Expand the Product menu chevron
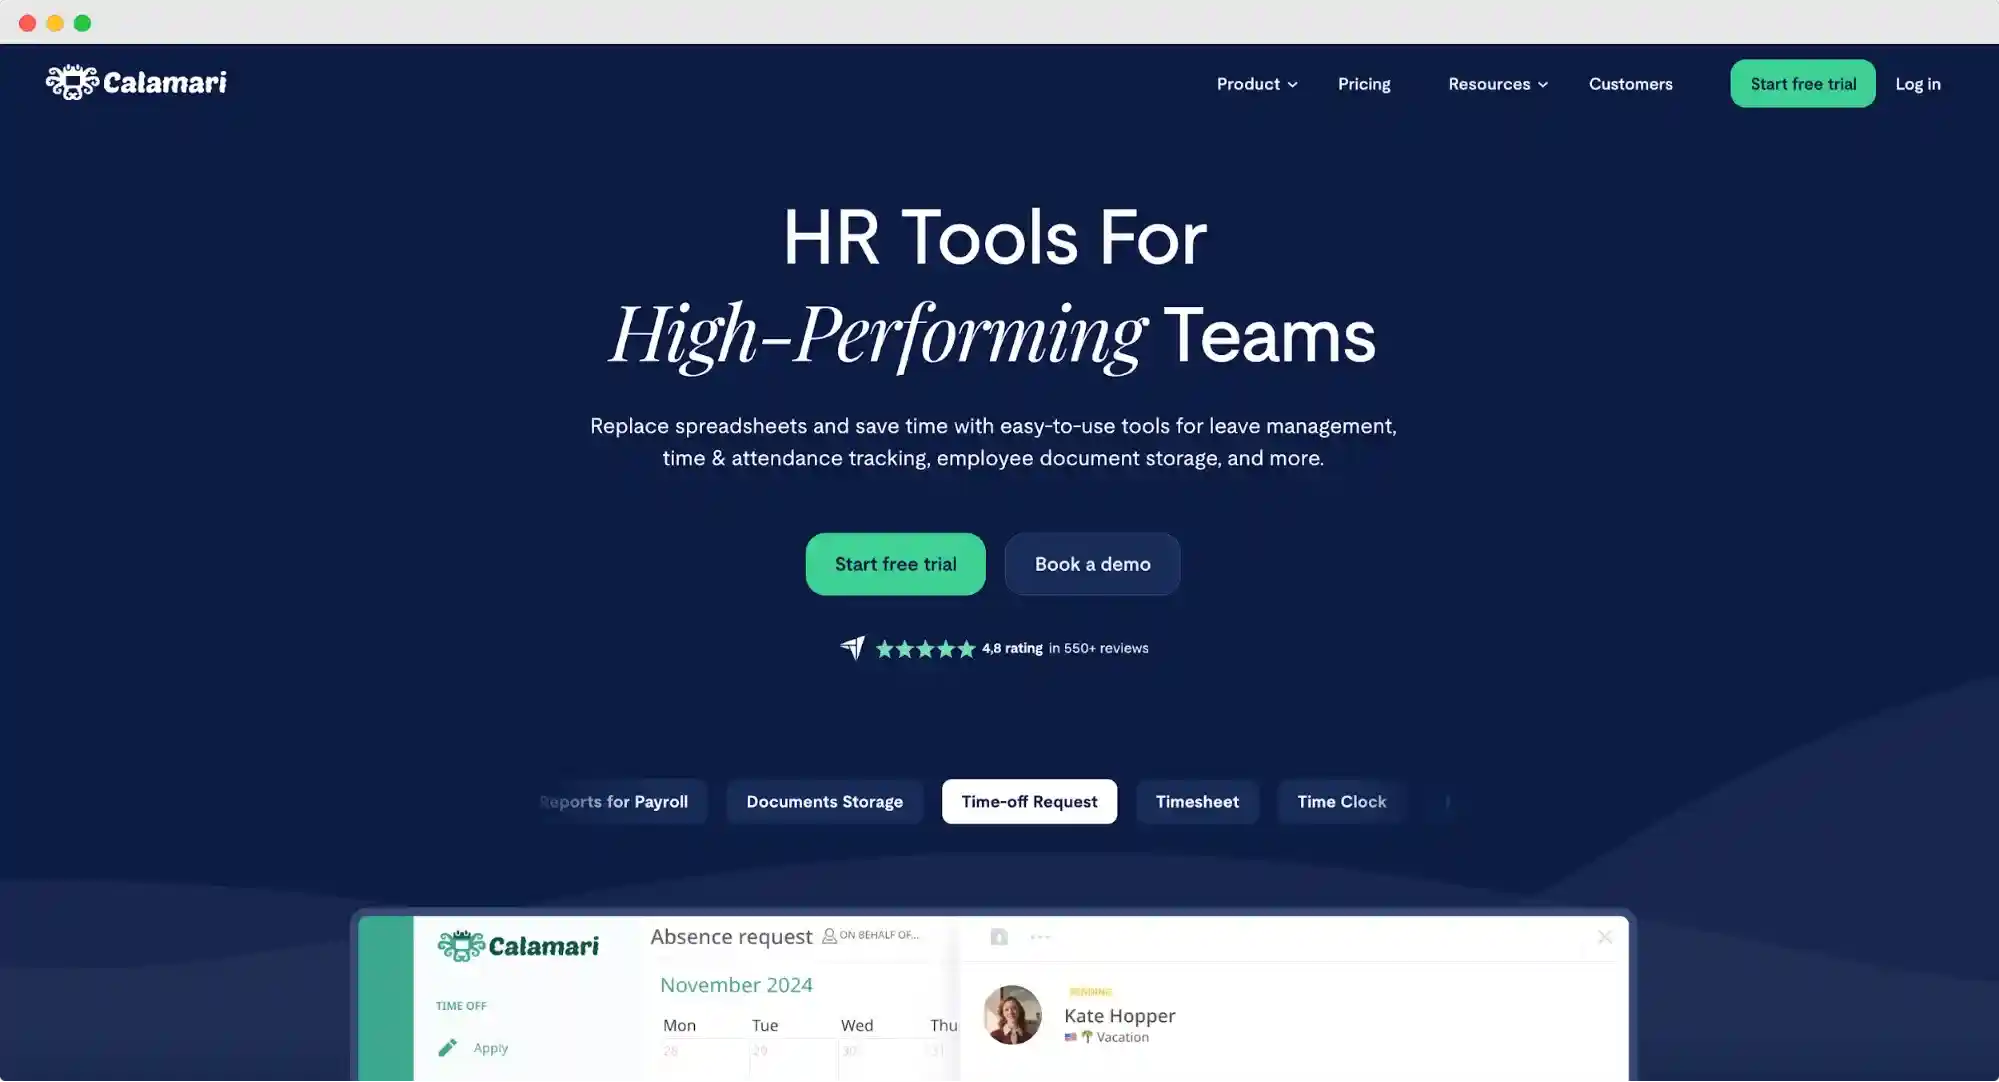 1293,85
